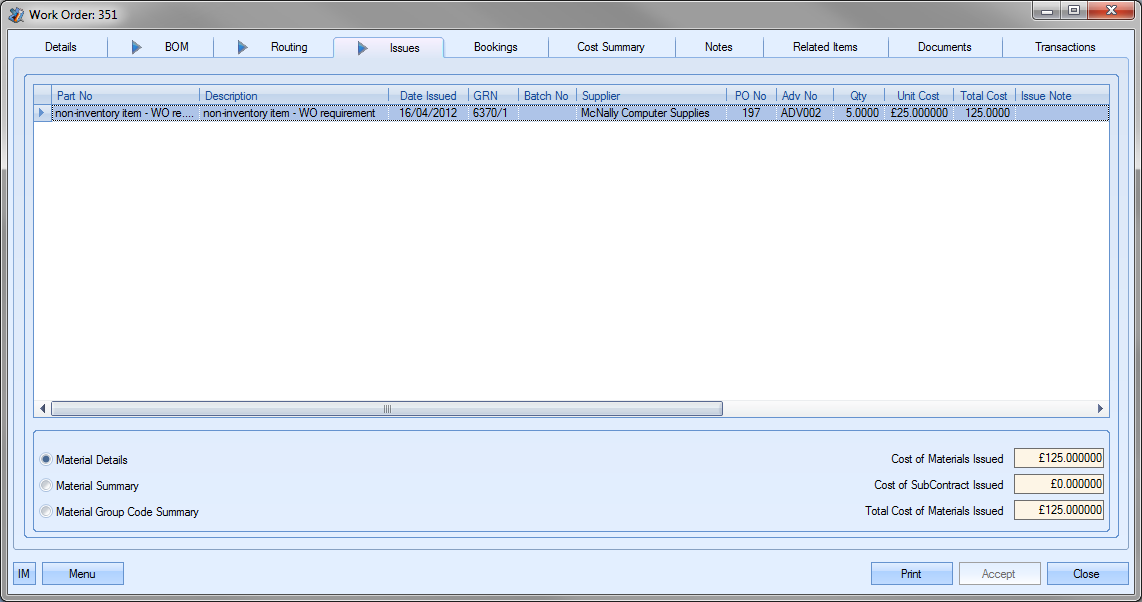Screen dimensions: 1142x602
Task: Click the Total Cost of Materials Issued field
Action: (x=1058, y=511)
